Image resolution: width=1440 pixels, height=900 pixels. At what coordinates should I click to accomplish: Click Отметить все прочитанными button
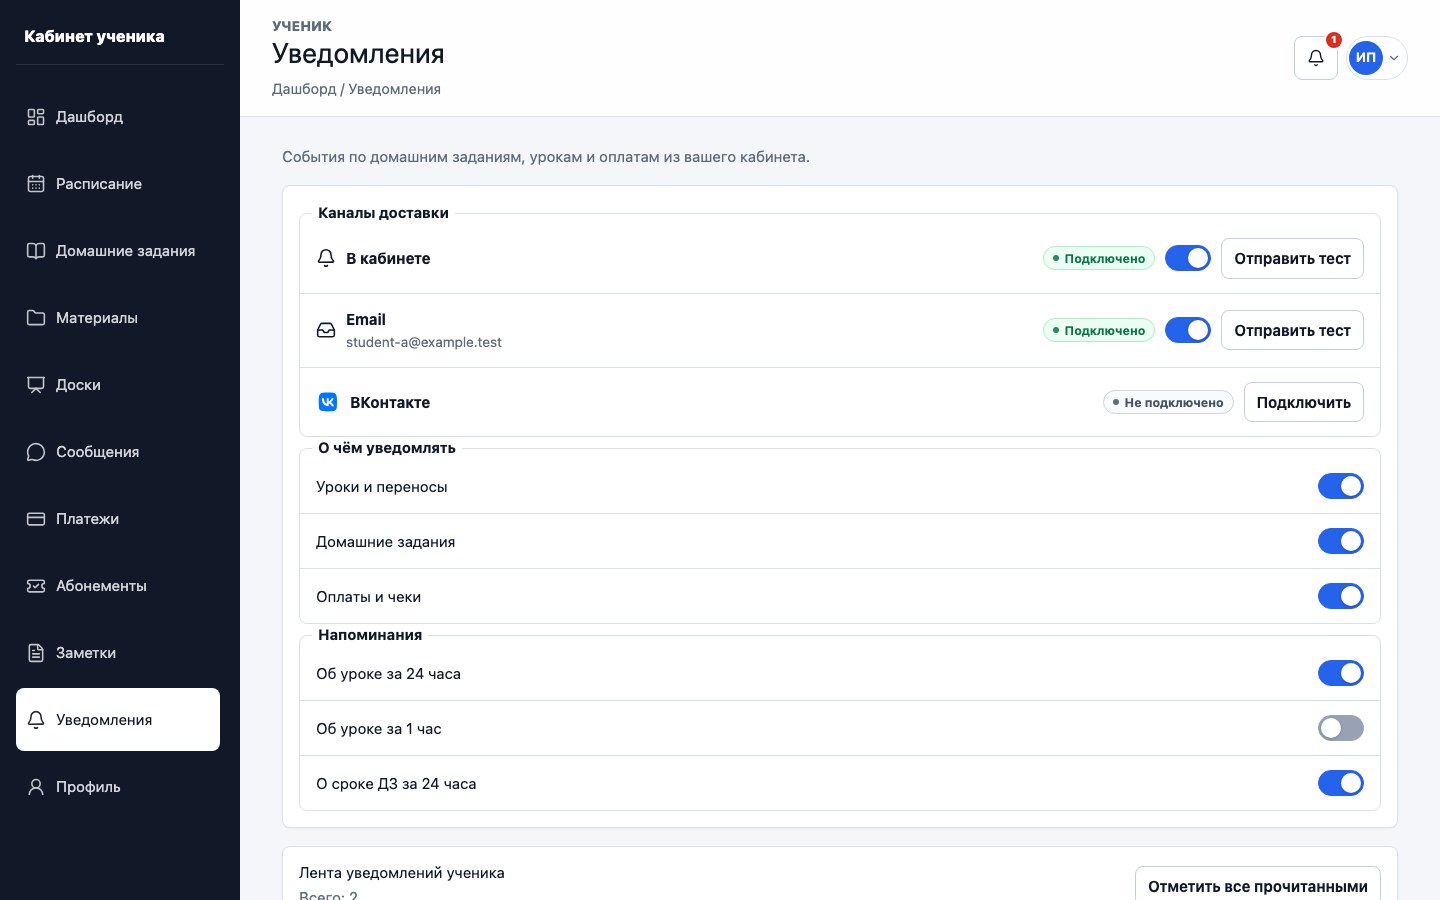tap(1257, 886)
